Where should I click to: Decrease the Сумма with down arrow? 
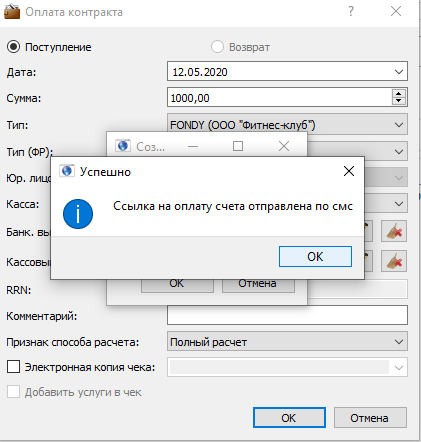[x=399, y=101]
